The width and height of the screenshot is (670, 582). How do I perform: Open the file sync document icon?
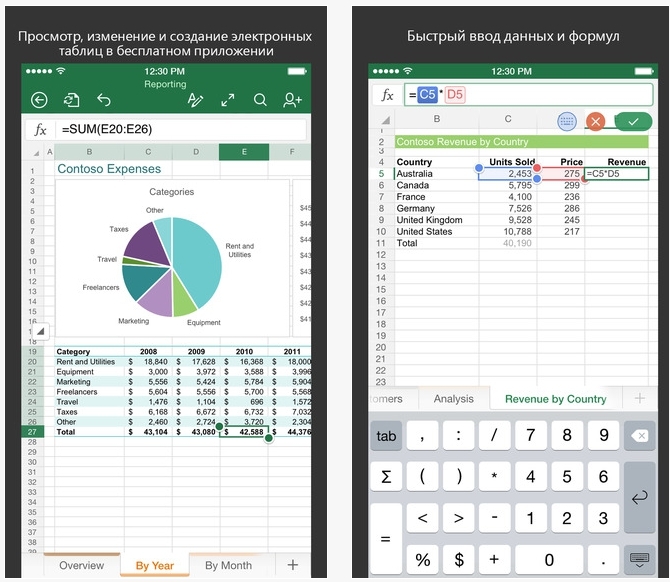click(x=71, y=99)
